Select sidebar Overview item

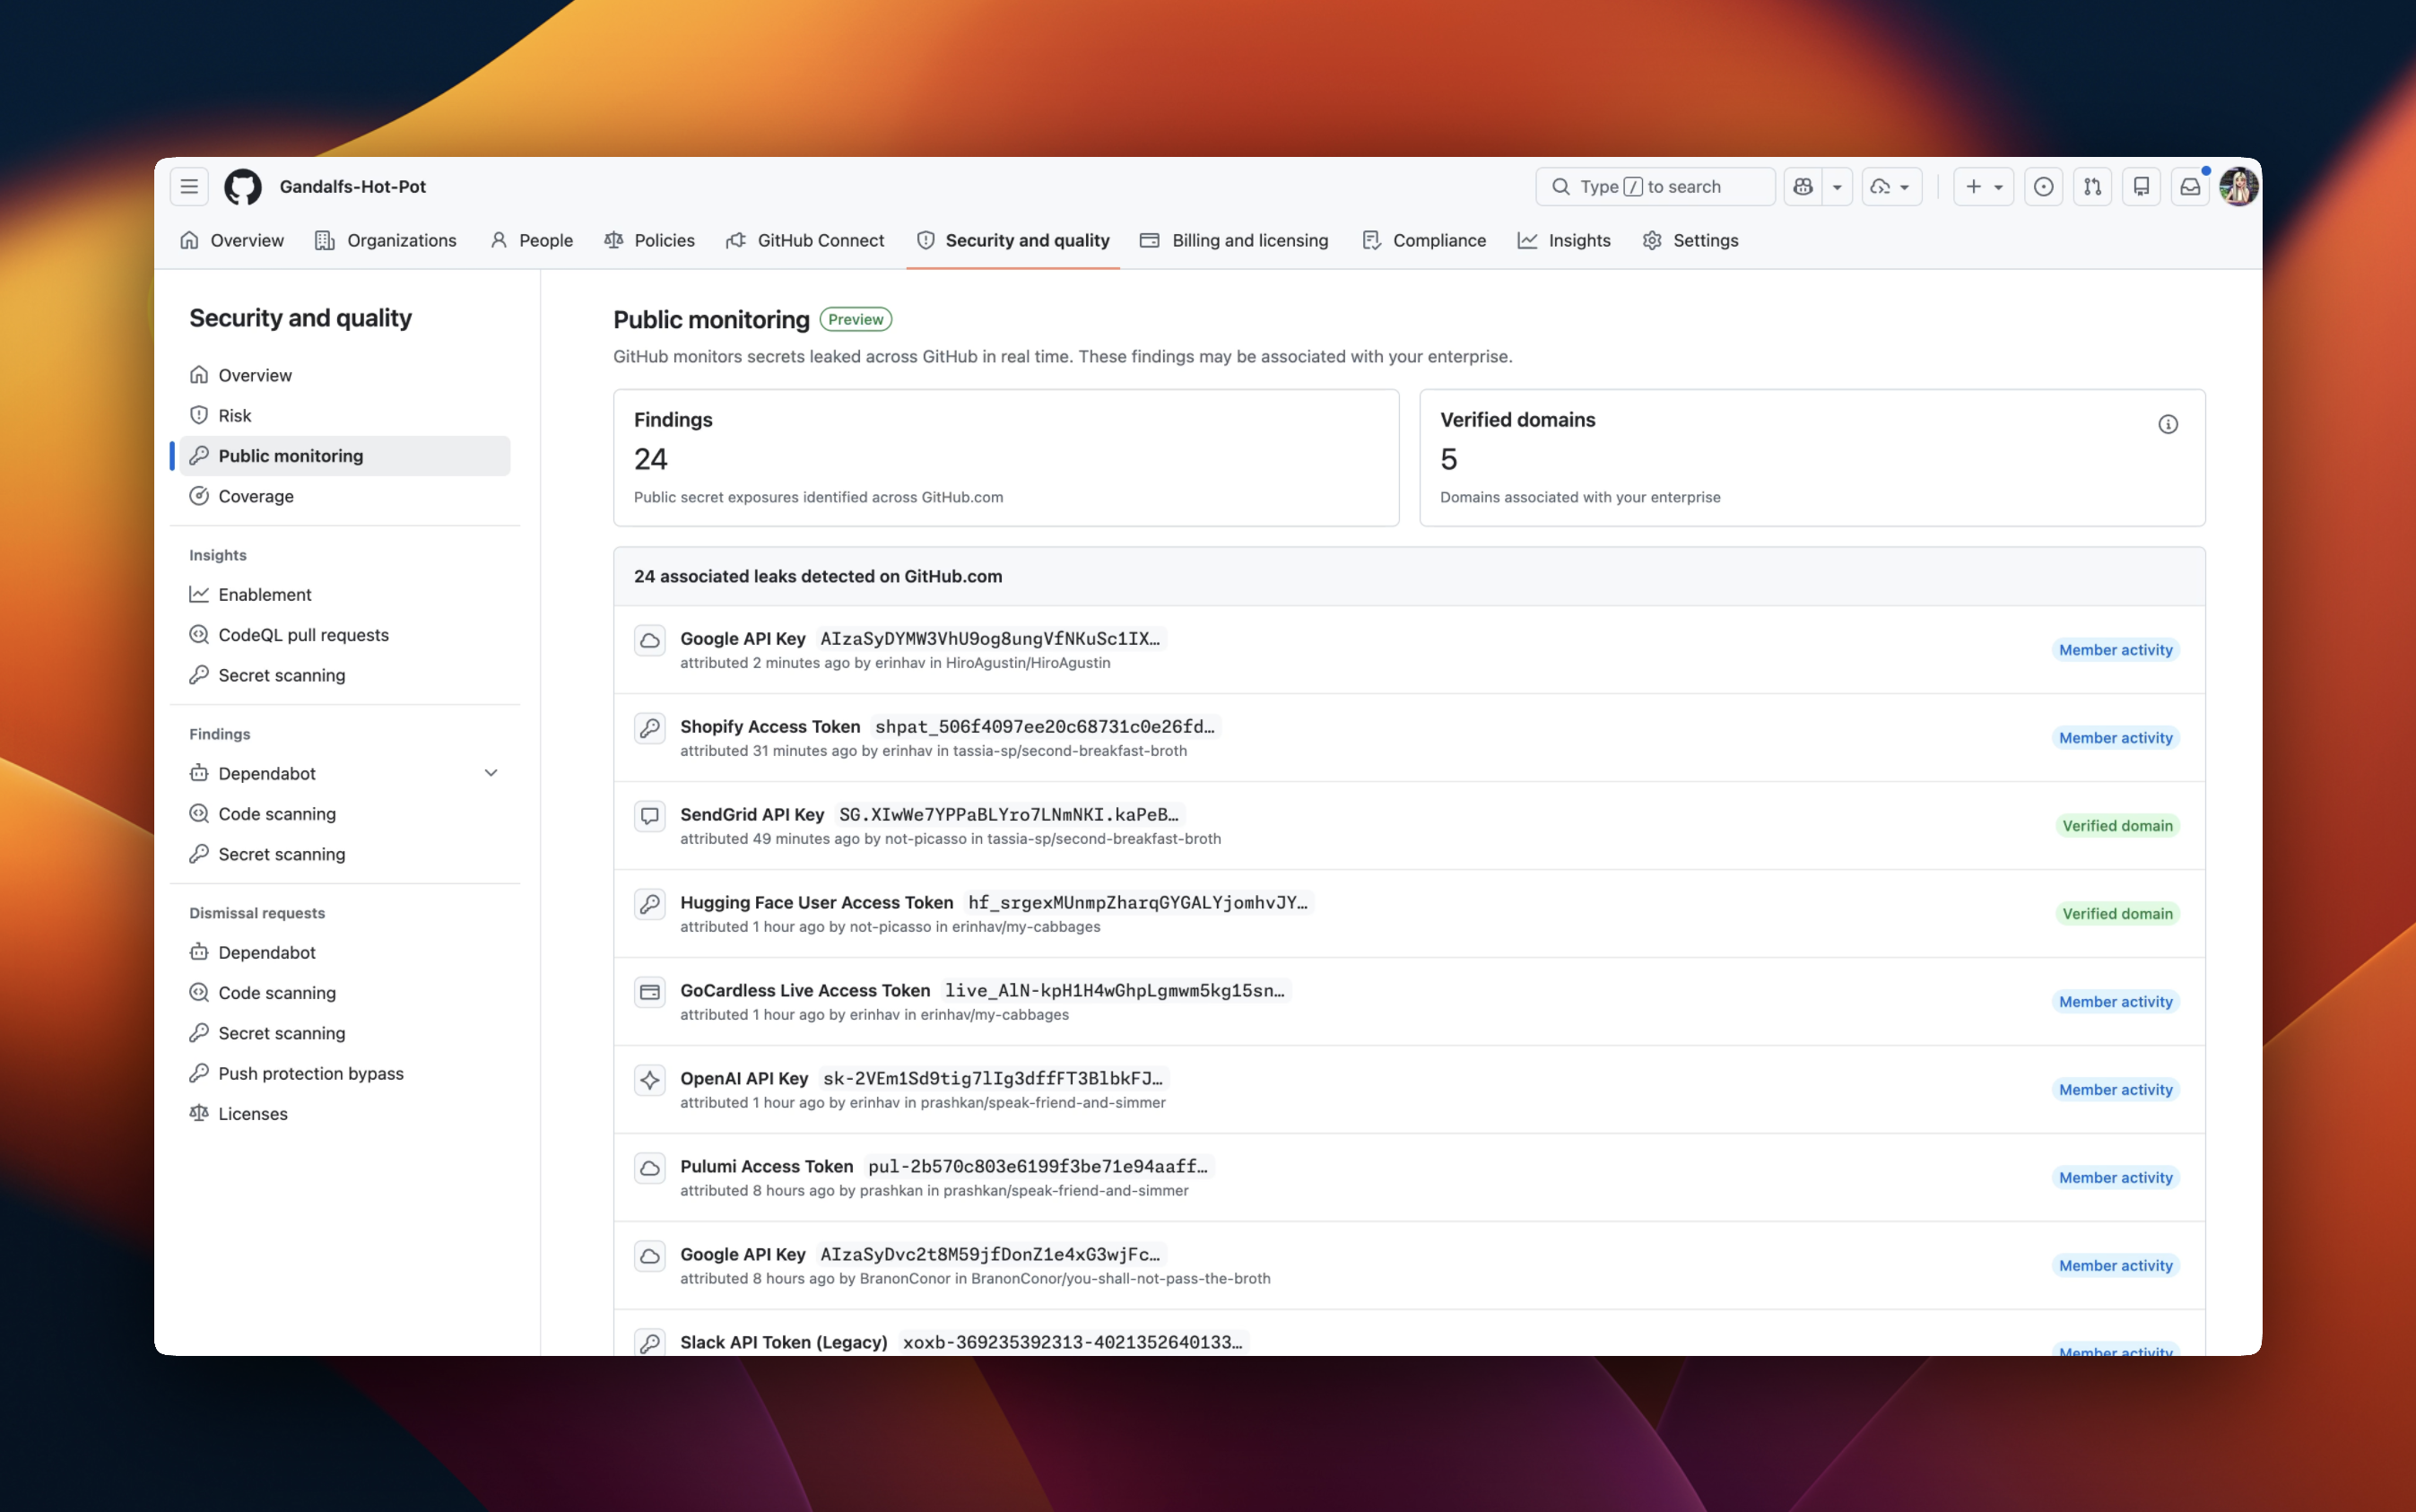click(345, 375)
